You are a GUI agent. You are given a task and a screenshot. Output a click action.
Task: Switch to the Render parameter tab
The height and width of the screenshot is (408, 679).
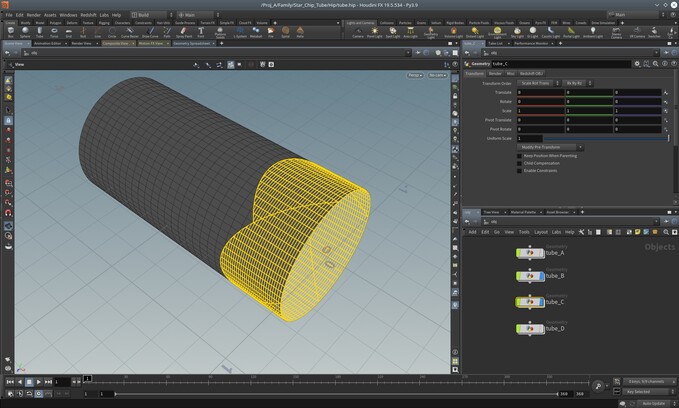pos(495,74)
